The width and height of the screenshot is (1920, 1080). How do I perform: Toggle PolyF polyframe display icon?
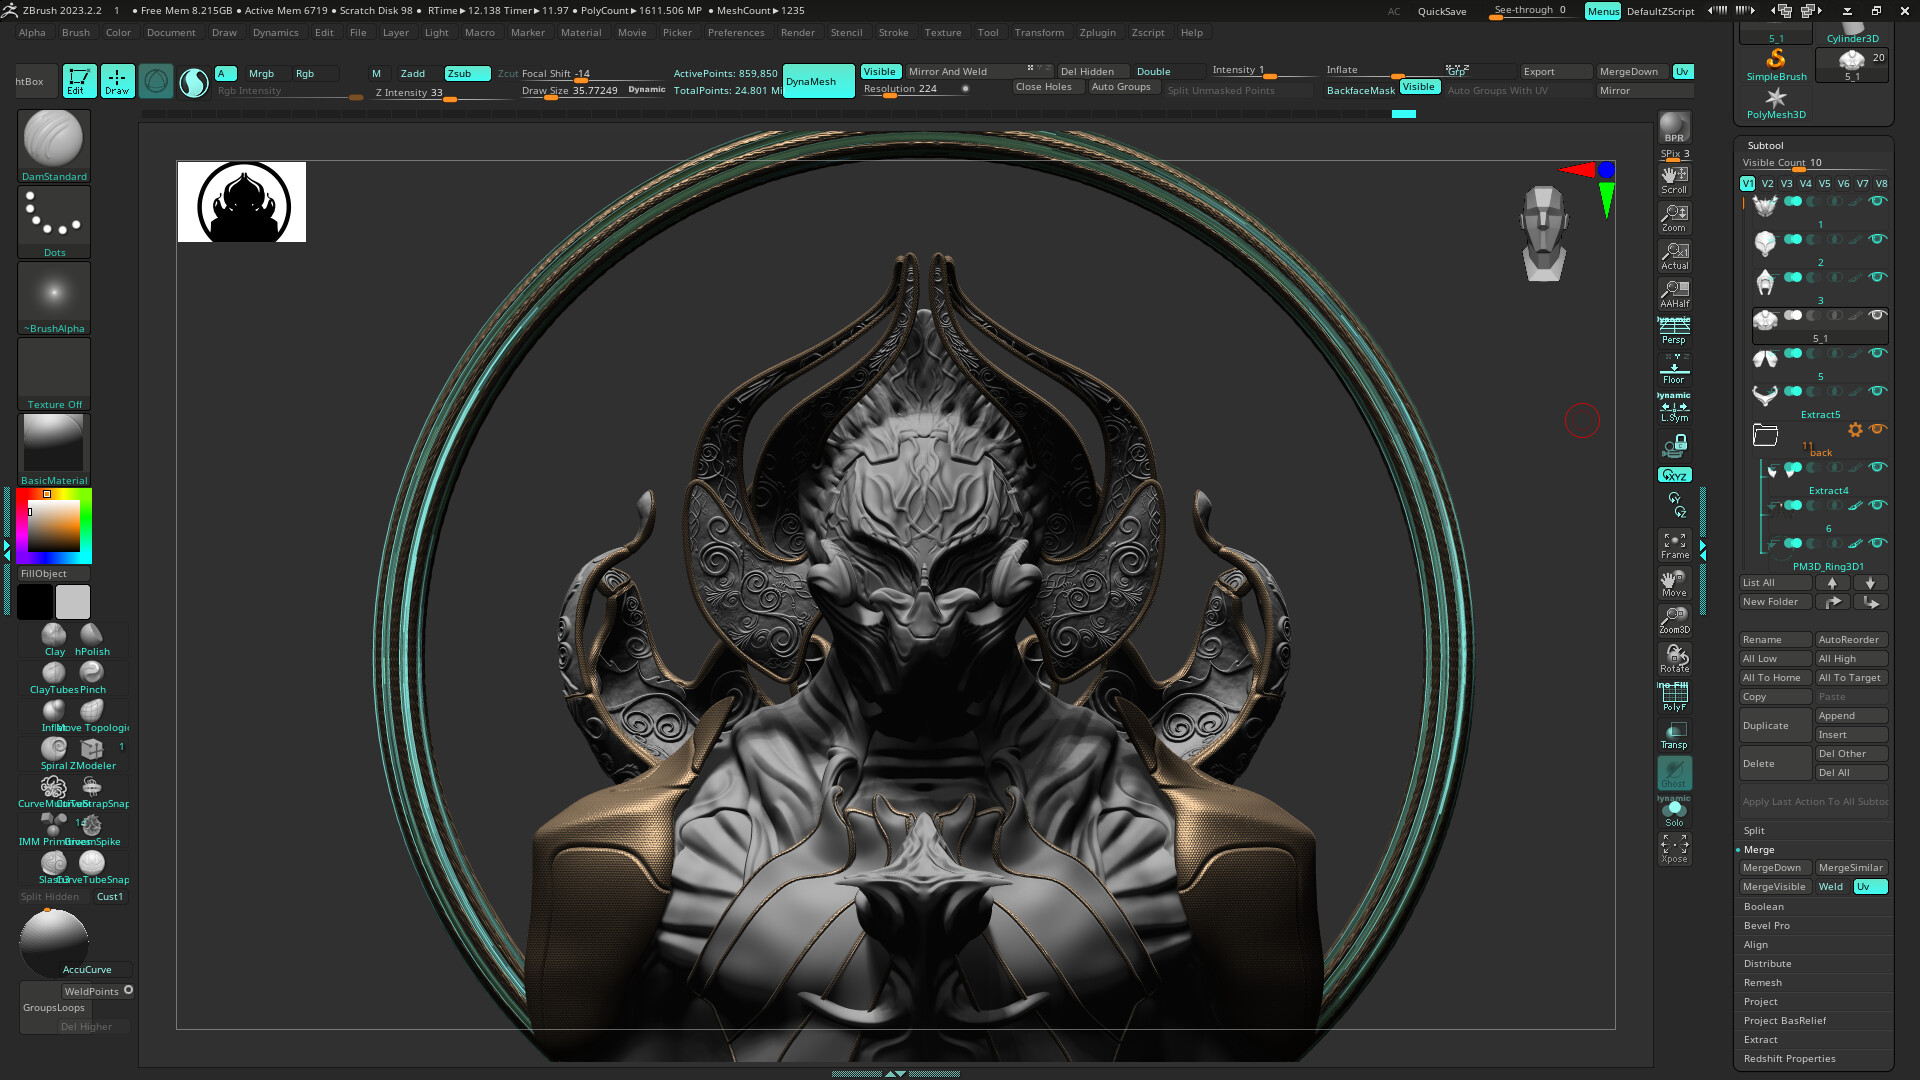point(1674,696)
